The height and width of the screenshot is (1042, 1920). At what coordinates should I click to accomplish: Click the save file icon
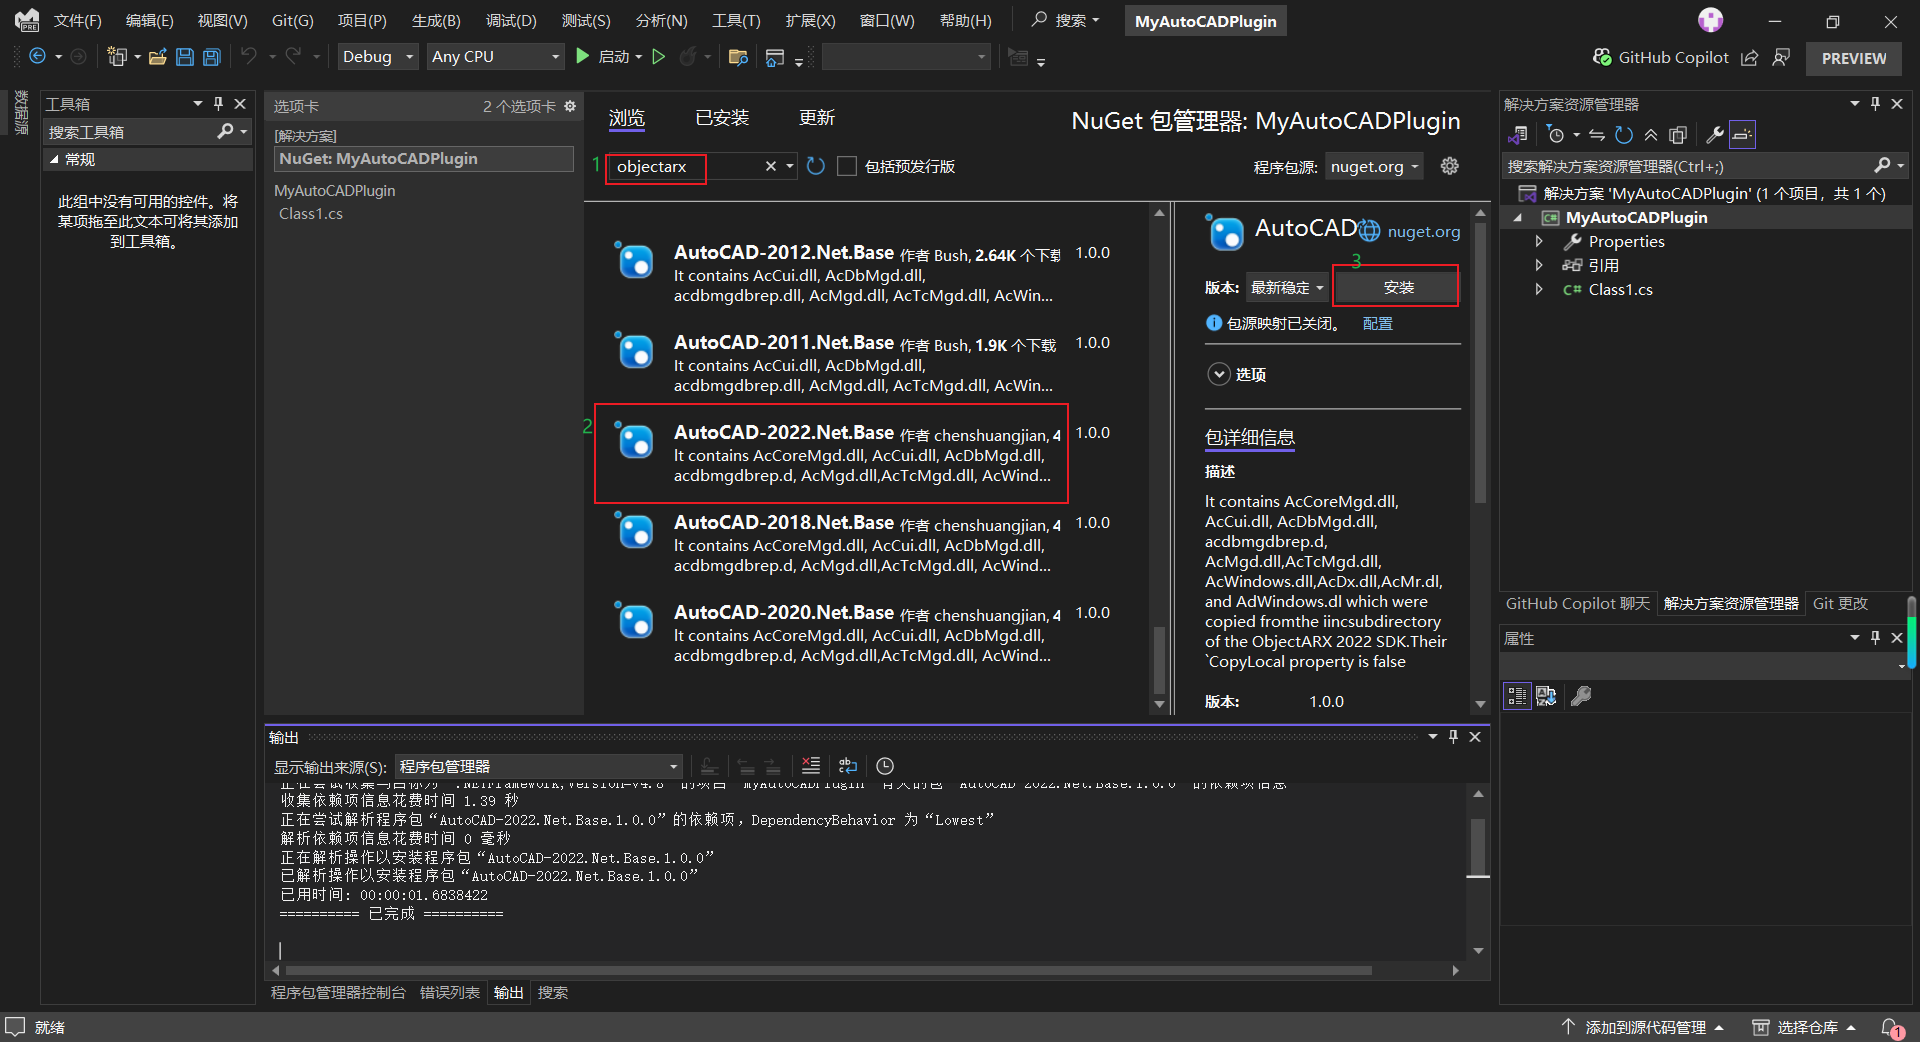pyautogui.click(x=185, y=57)
